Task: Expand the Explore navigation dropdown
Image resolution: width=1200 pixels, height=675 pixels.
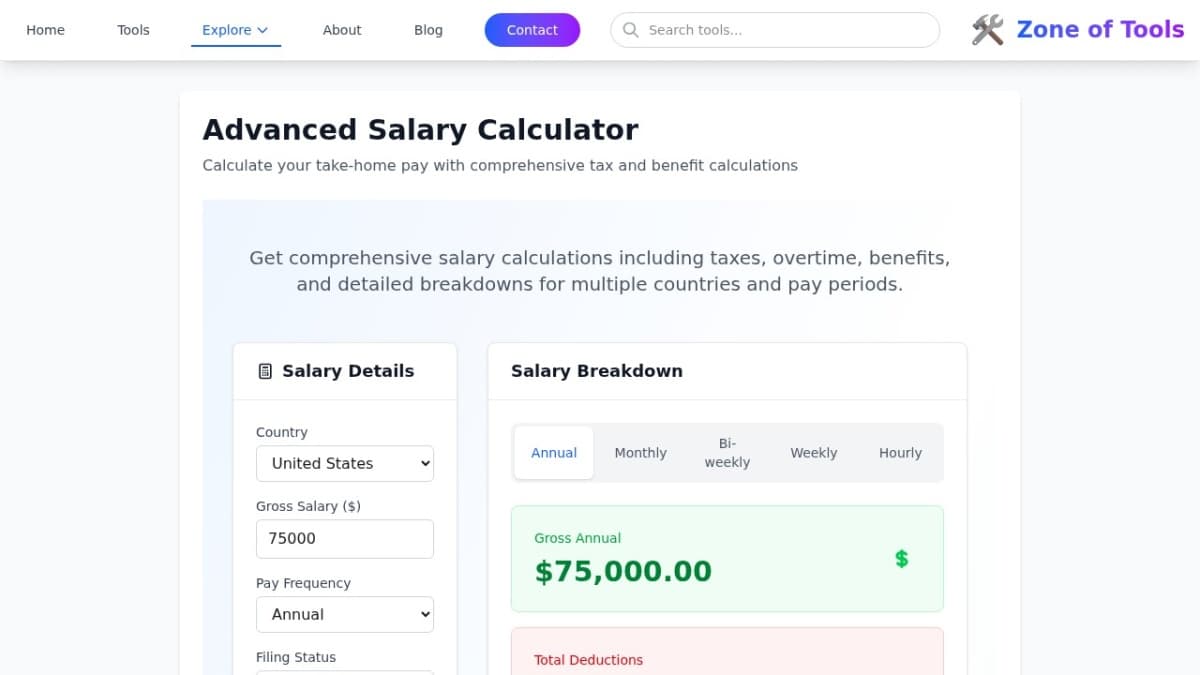Action: (235, 30)
